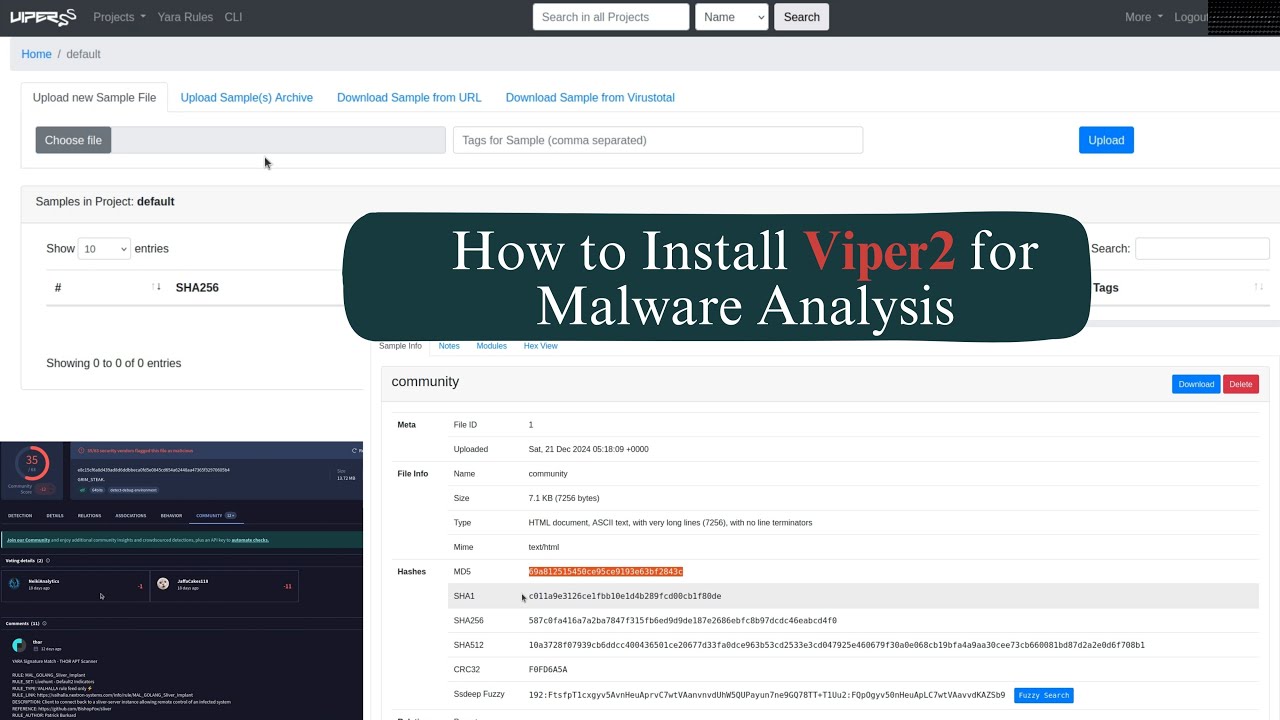Sort table by Tags column arrows
This screenshot has height=720, width=1280.
point(1258,287)
